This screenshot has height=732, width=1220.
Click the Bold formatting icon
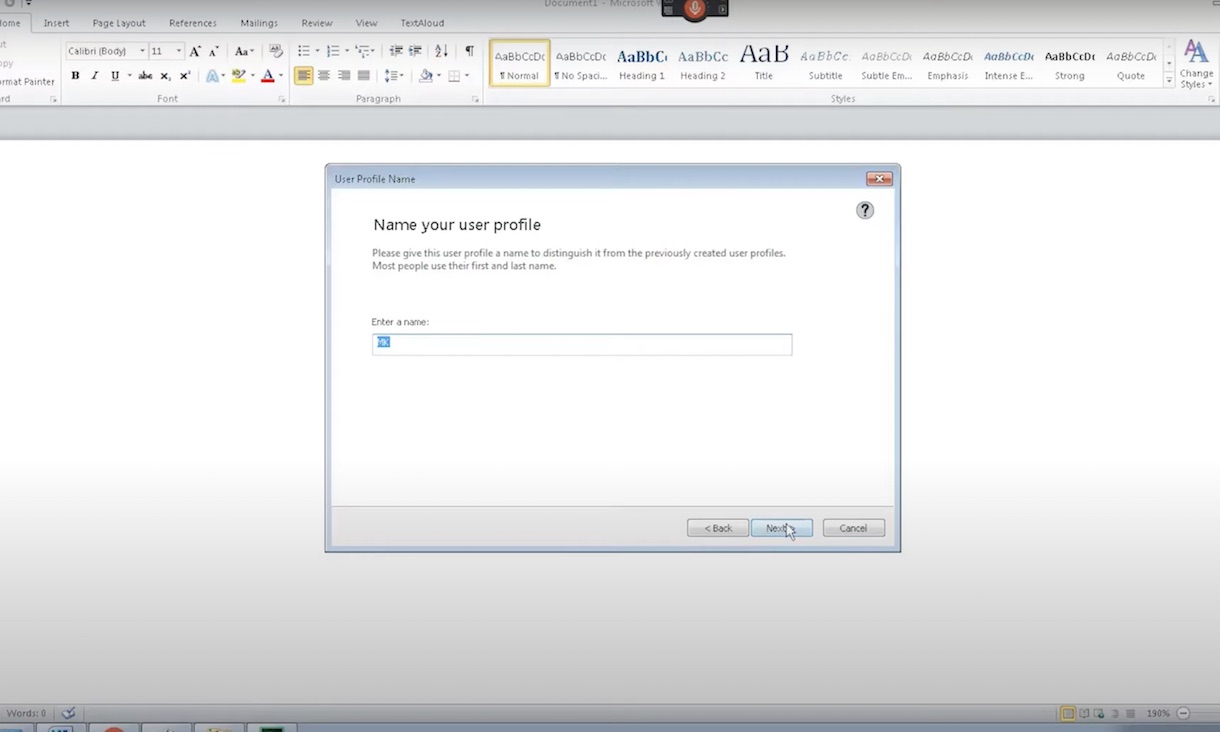[75, 76]
